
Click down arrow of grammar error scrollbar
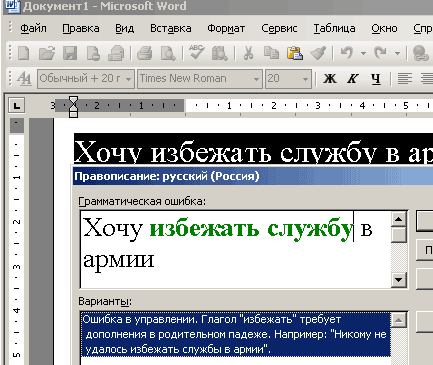[x=399, y=279]
